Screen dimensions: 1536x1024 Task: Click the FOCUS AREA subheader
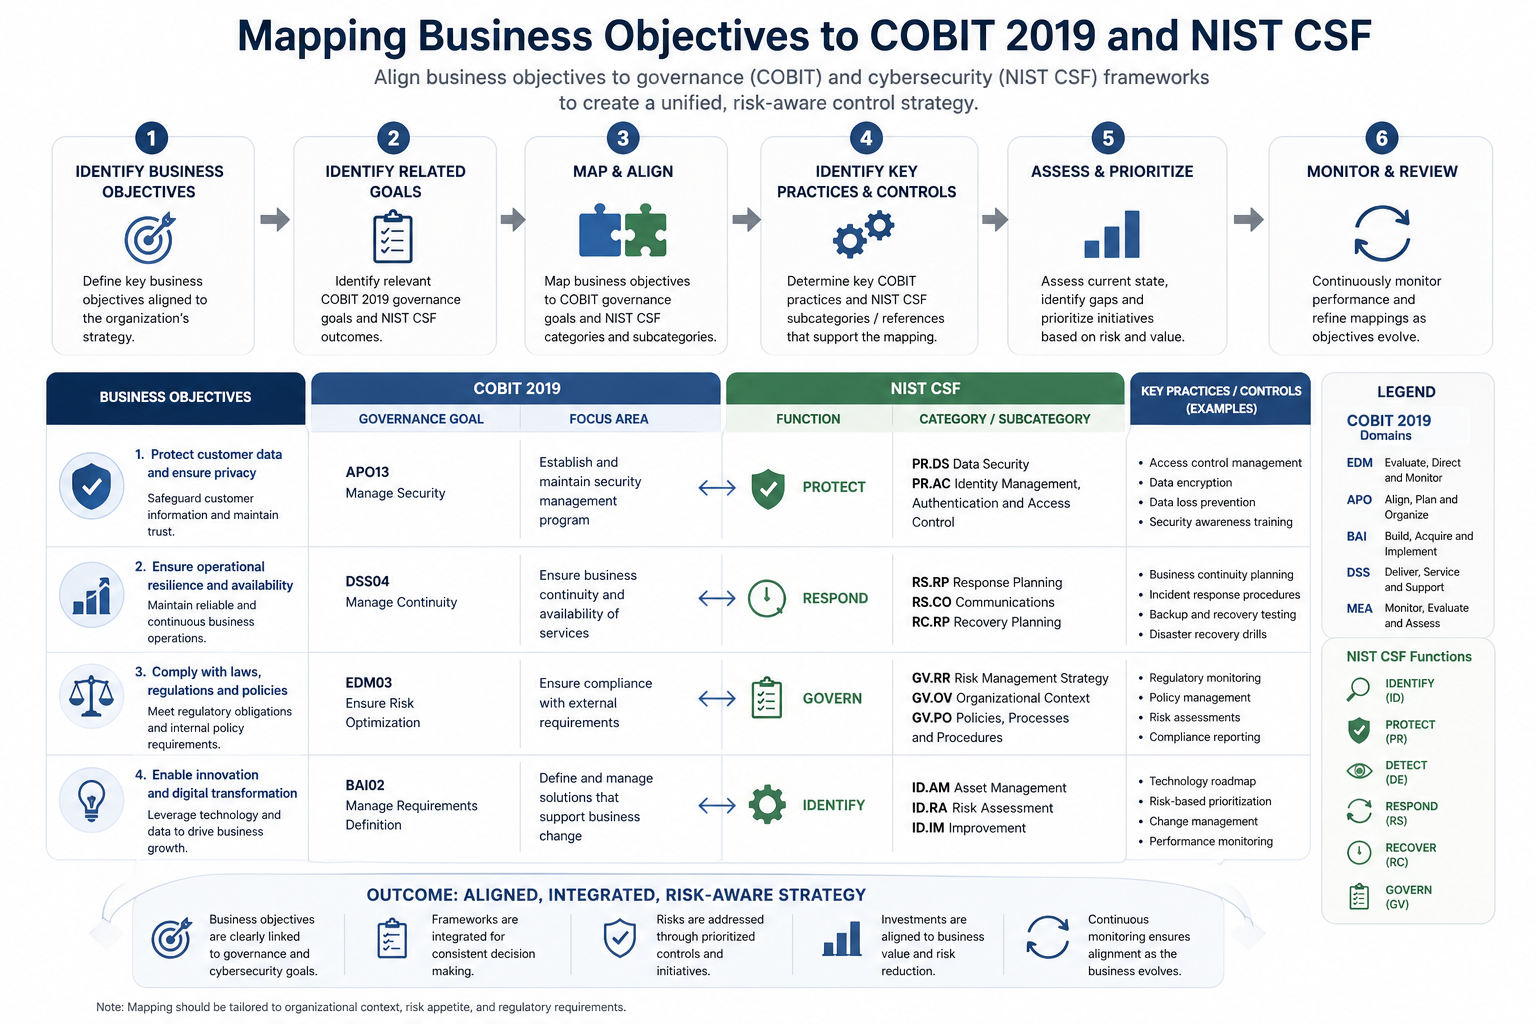tap(609, 419)
